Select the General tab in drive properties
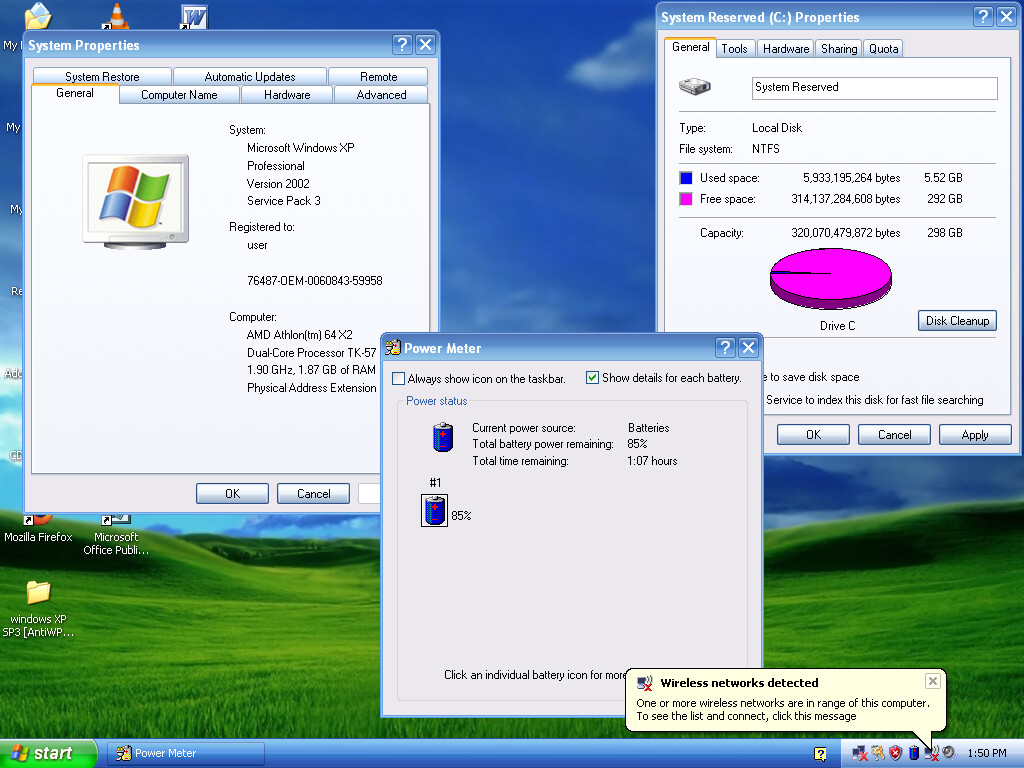Screen dimensions: 1024x768 pyautogui.click(x=690, y=47)
